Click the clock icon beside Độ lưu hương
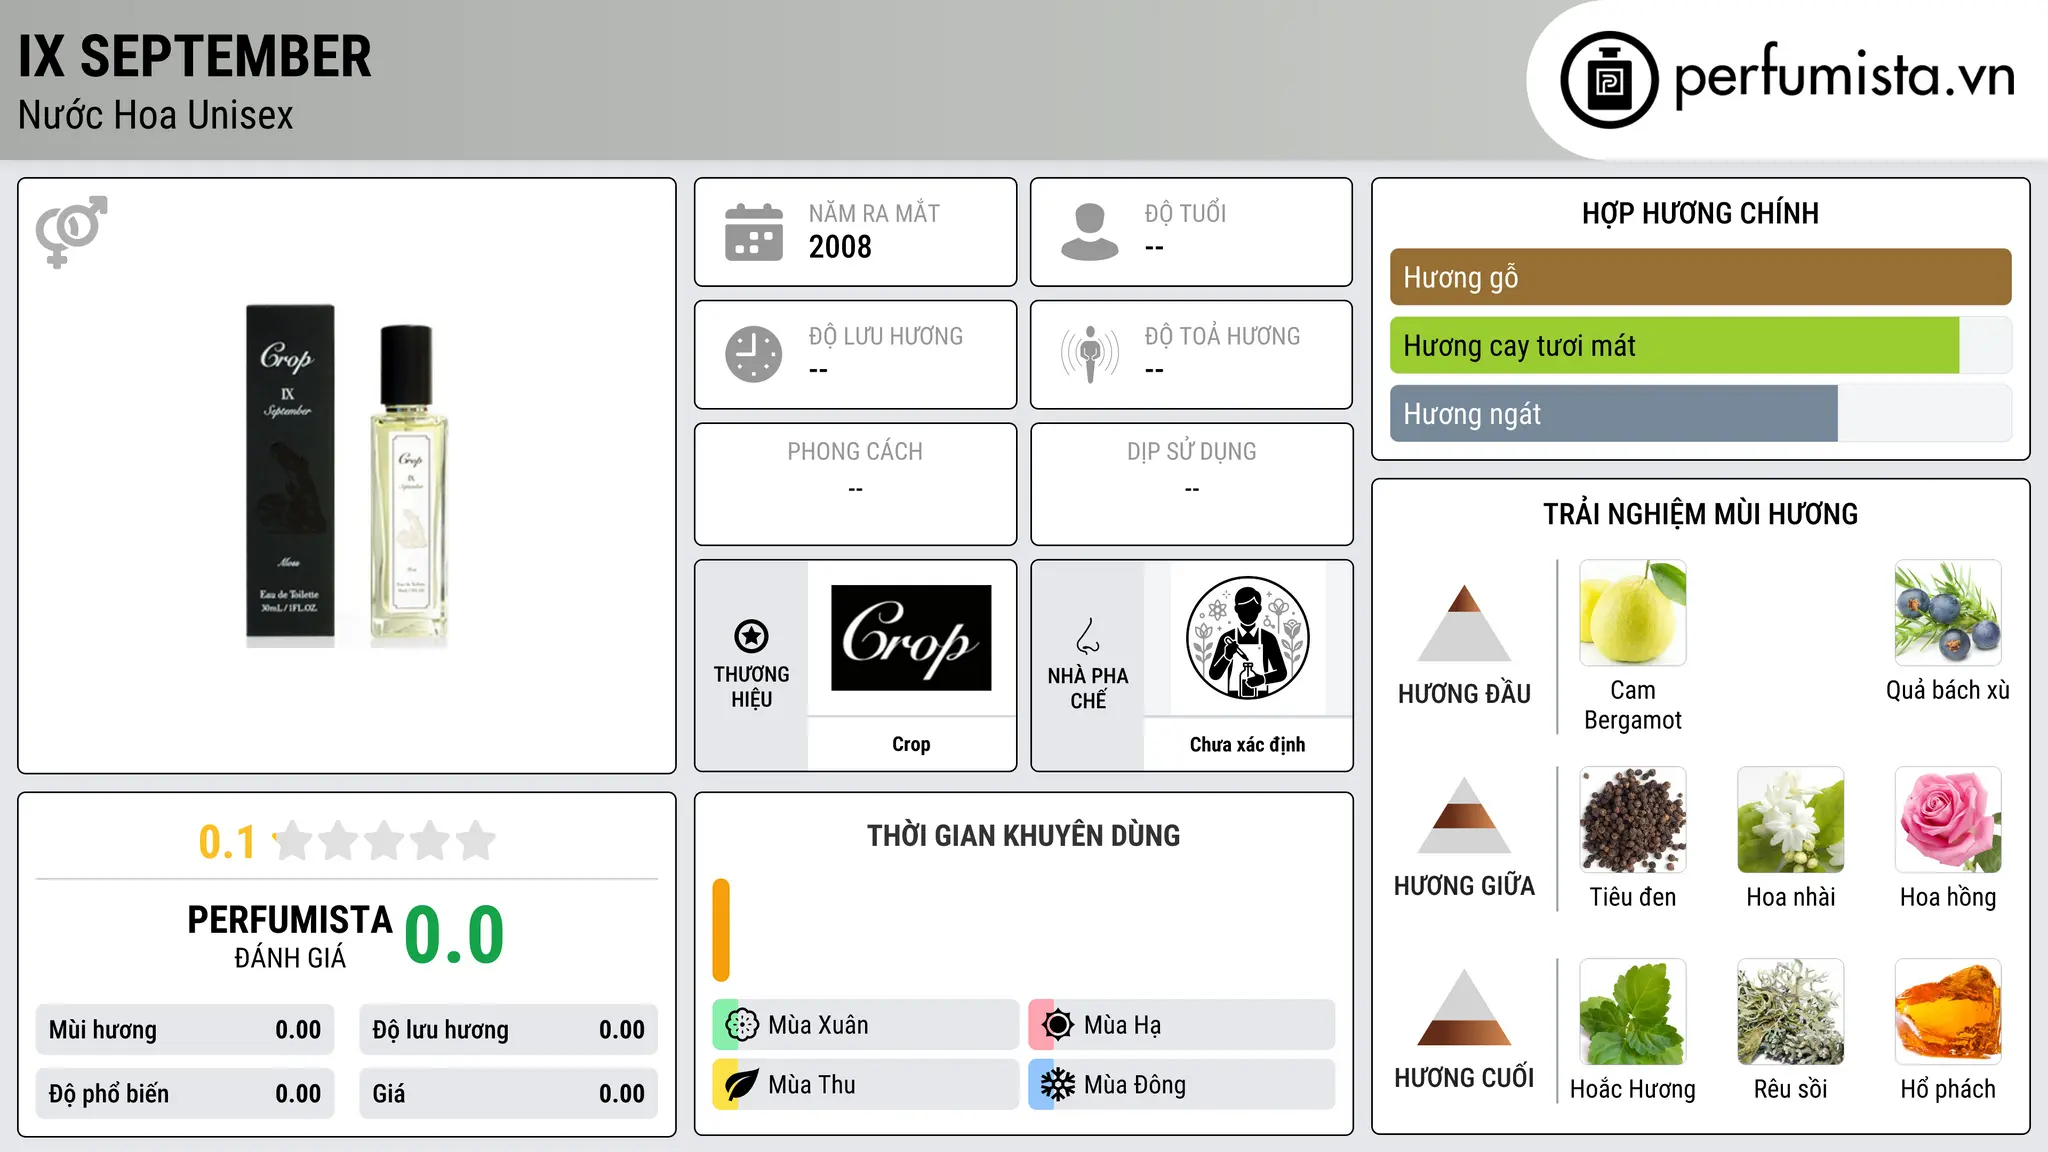The image size is (2048, 1152). 754,354
